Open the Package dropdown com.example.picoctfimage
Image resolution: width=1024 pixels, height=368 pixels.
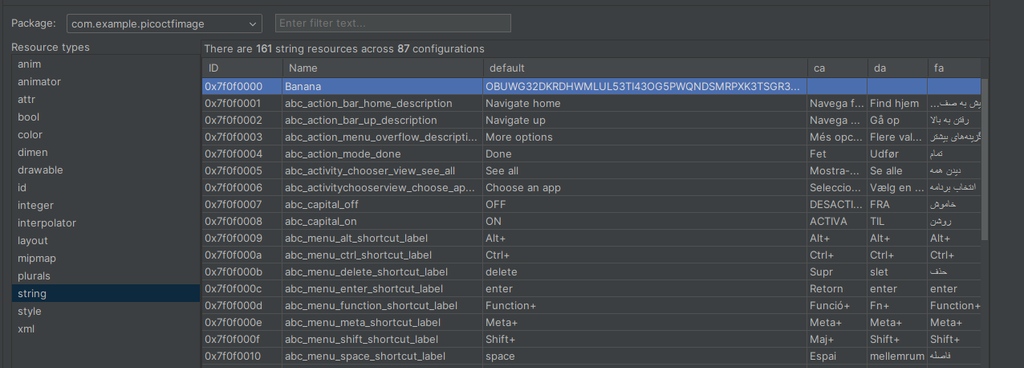[x=164, y=23]
